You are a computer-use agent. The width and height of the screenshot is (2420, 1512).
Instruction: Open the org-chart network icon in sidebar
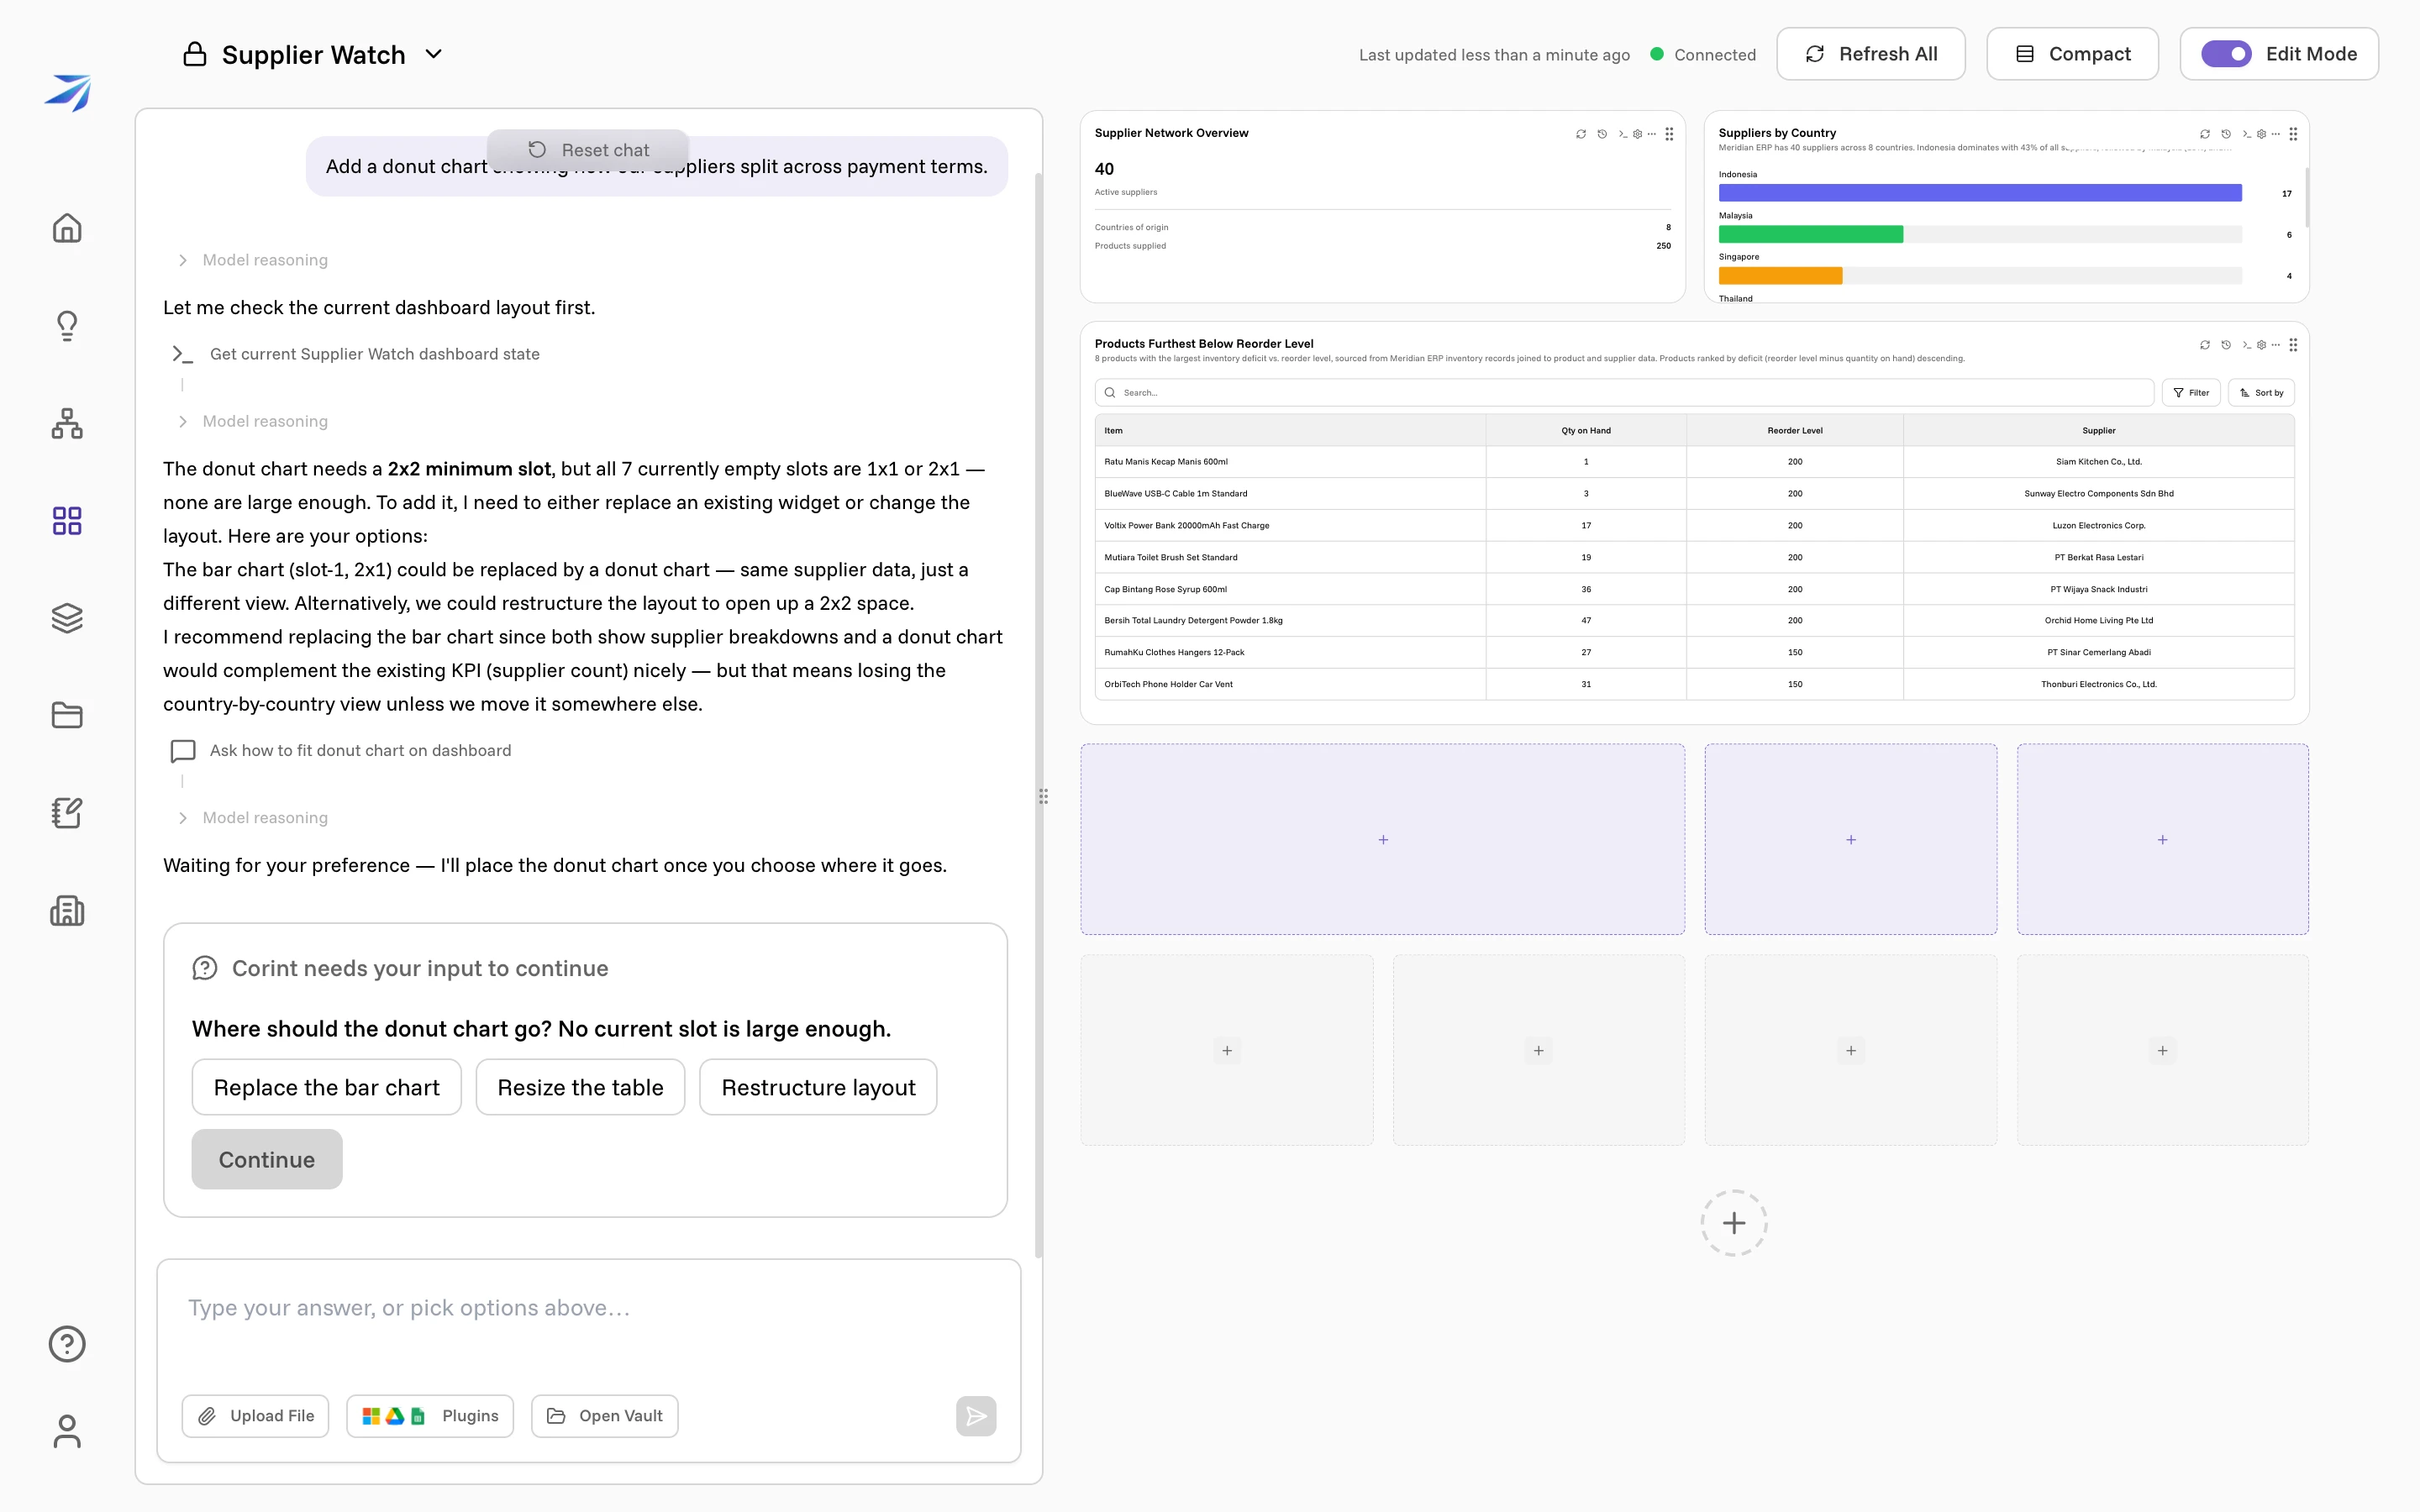coord(67,423)
